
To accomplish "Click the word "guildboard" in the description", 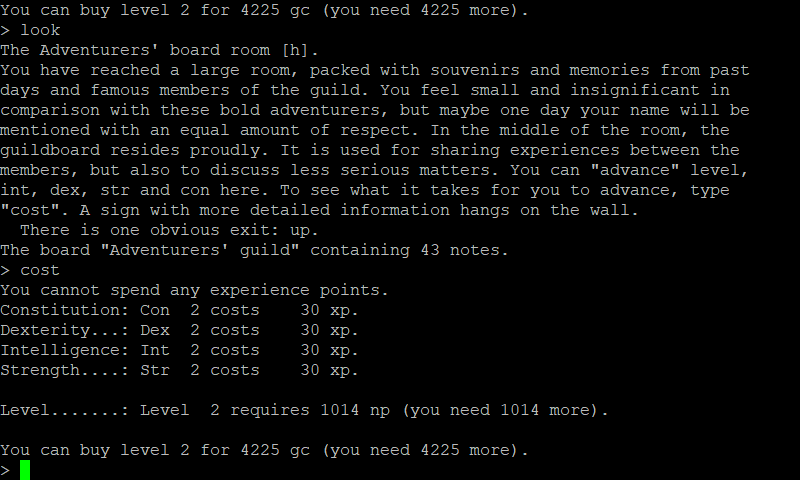I will [x=50, y=150].
